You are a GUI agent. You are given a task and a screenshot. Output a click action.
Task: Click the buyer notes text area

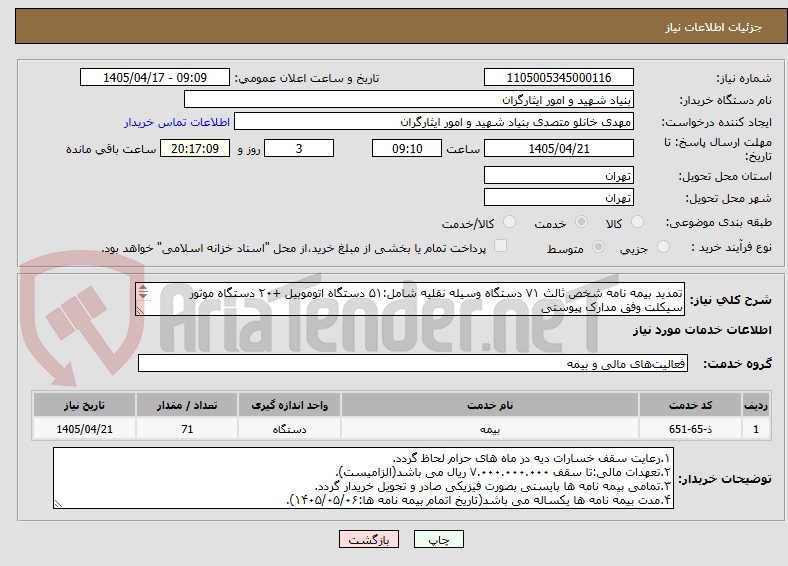tap(363, 478)
